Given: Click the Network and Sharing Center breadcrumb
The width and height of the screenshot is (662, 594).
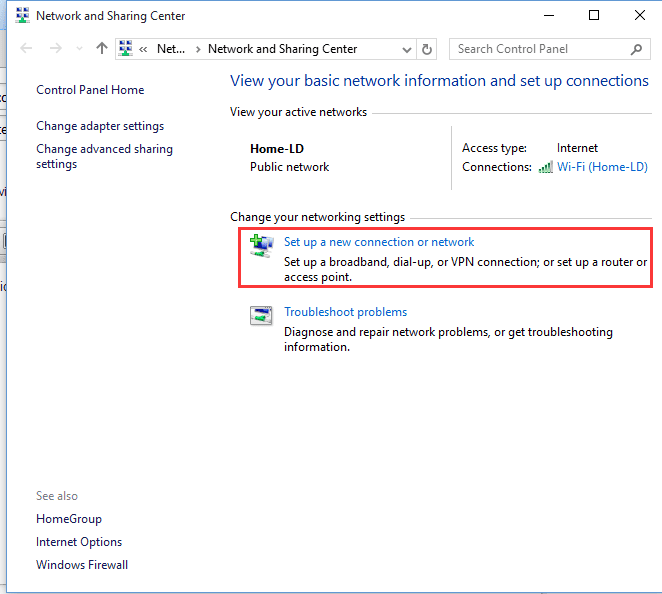Looking at the screenshot, I should (282, 49).
